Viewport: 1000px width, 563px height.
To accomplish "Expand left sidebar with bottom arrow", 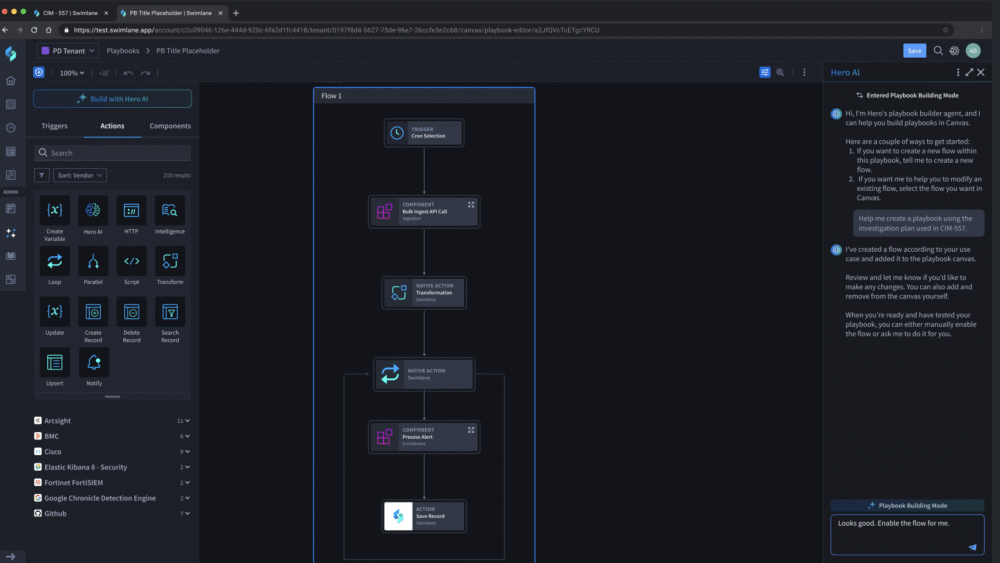I will coord(11,557).
